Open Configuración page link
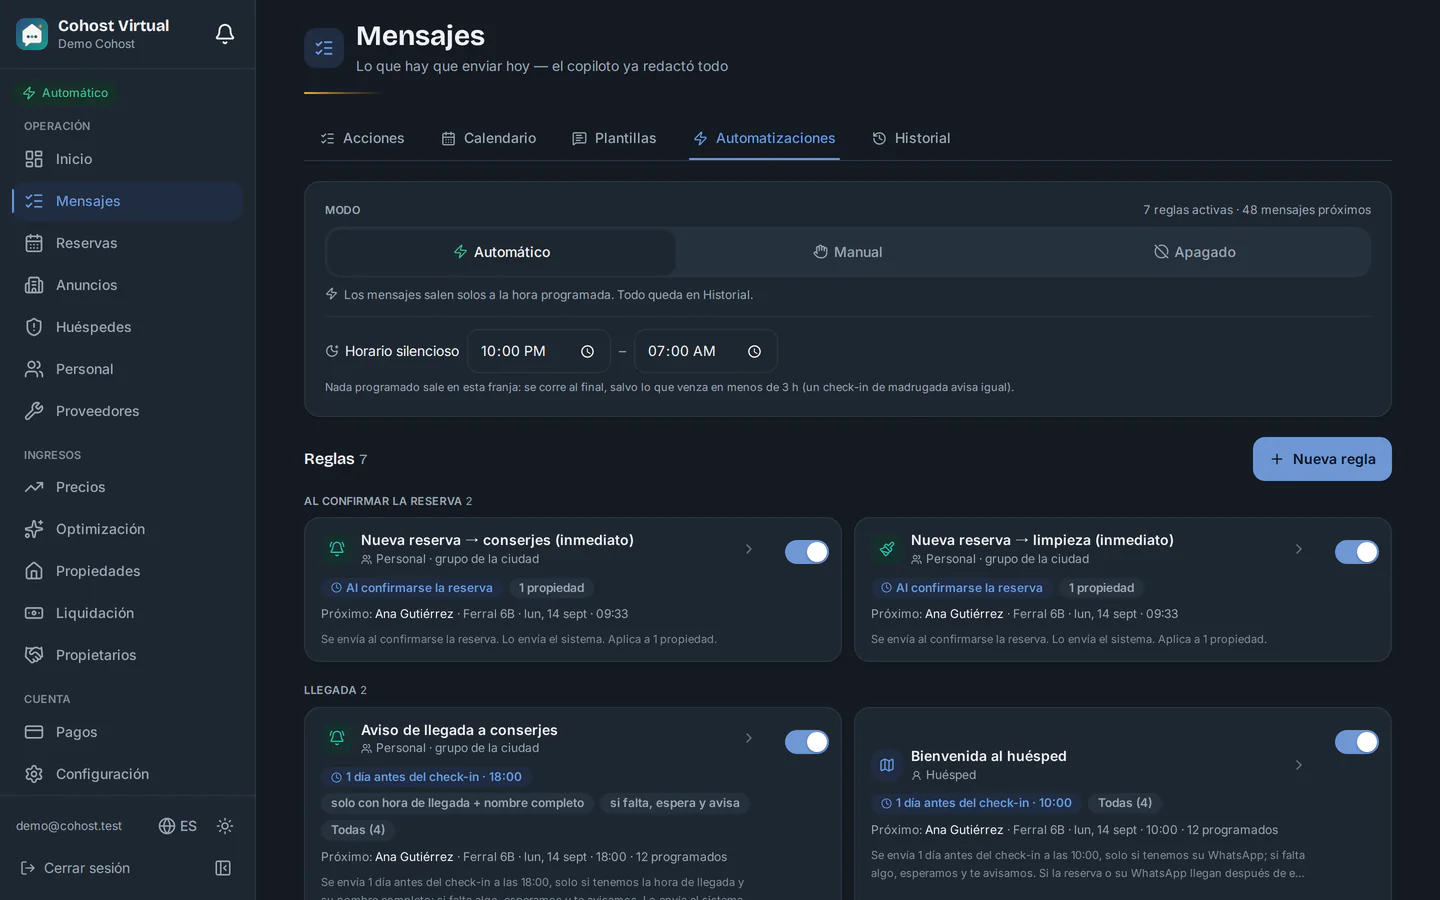Image resolution: width=1440 pixels, height=900 pixels. coord(128,774)
